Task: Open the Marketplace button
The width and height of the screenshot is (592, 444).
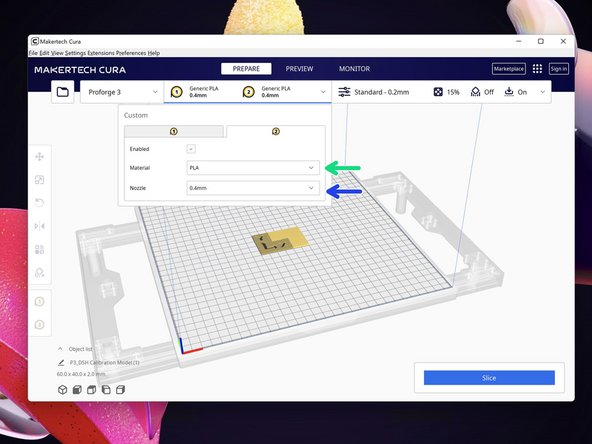Action: [x=509, y=69]
